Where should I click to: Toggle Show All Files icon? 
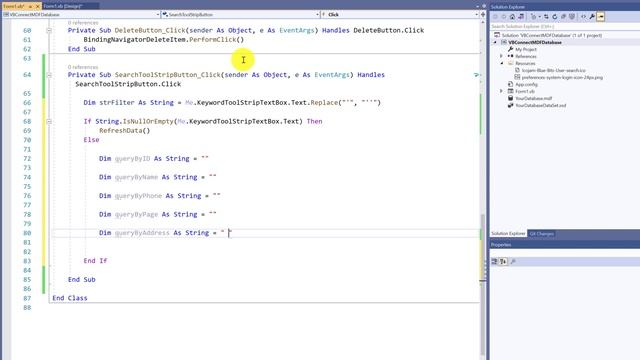tap(572, 17)
